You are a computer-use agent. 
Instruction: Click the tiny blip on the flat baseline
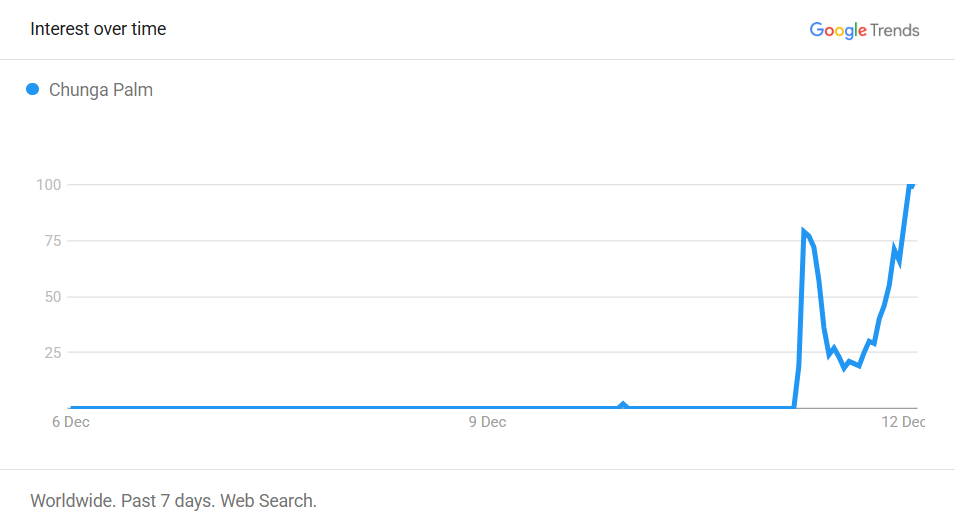623,404
